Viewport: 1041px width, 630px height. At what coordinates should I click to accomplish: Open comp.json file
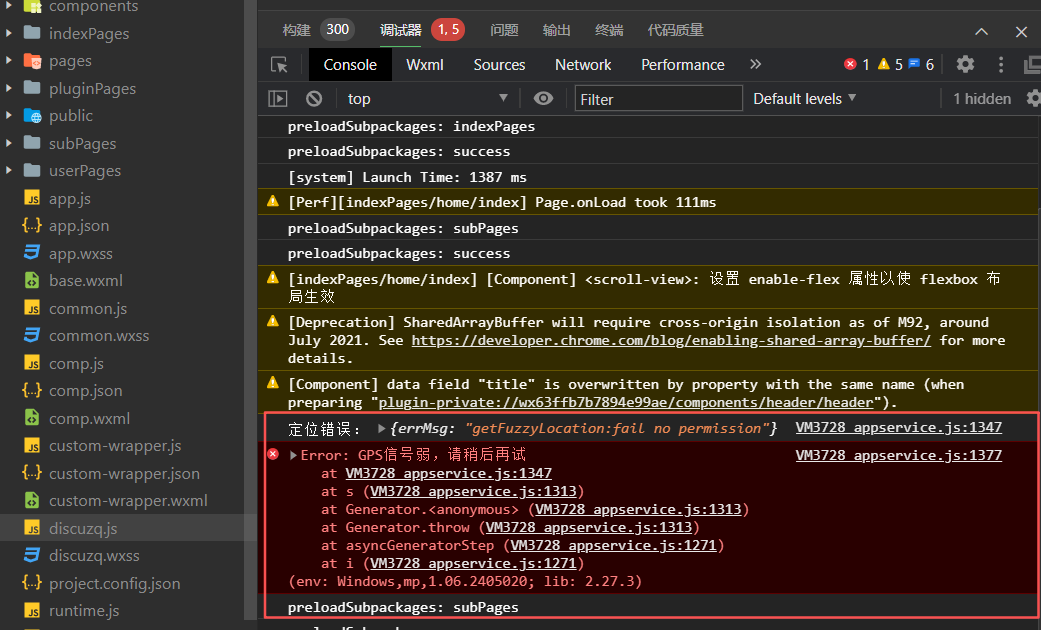coord(85,391)
